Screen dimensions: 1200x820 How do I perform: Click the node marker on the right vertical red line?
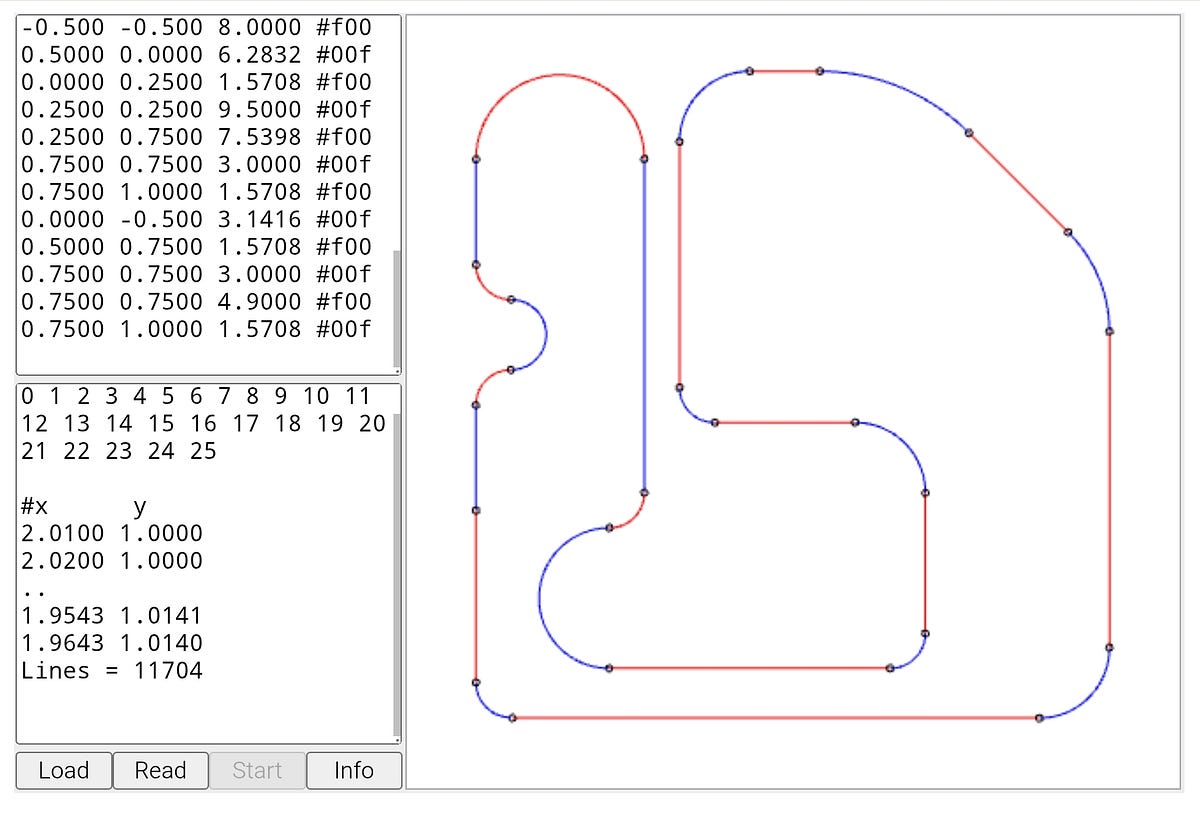coord(1108,330)
